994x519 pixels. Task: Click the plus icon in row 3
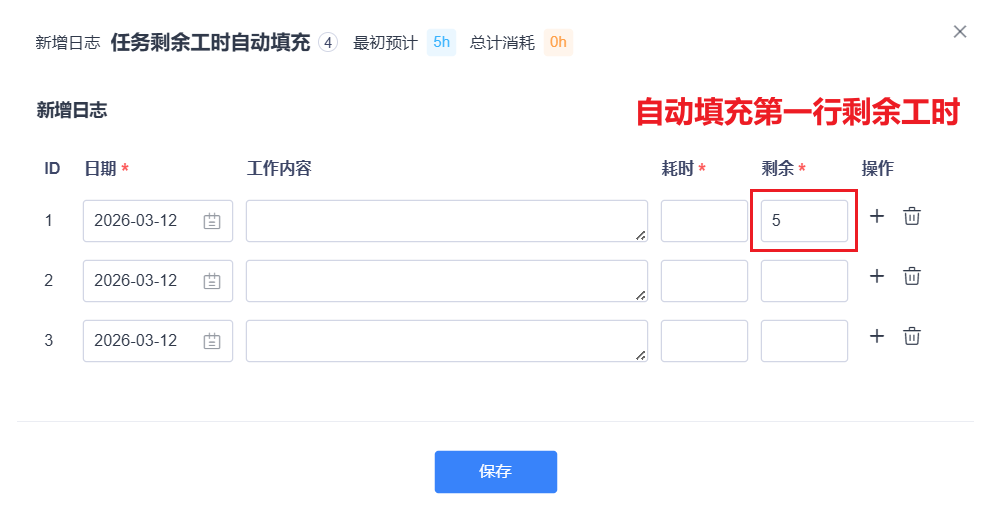pyautogui.click(x=877, y=336)
